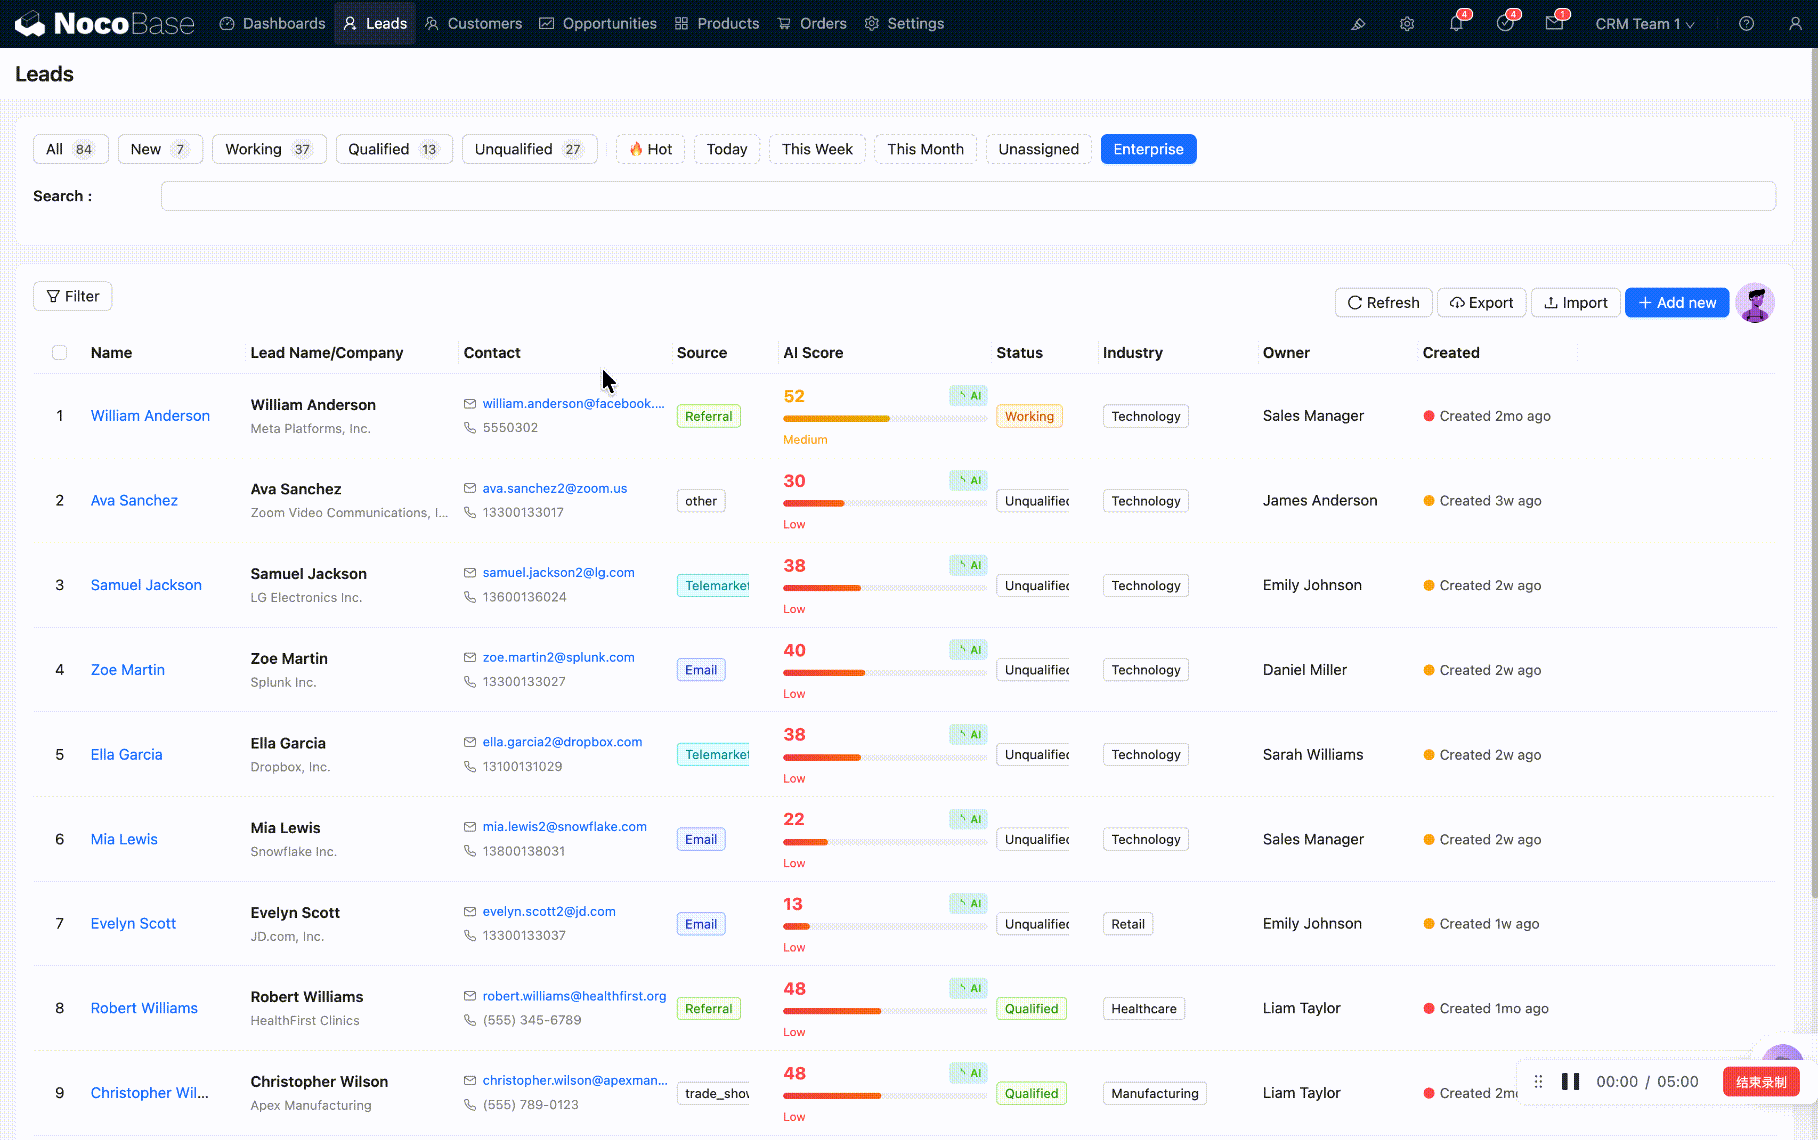Open the plugin settings gear icon

pos(1407,24)
